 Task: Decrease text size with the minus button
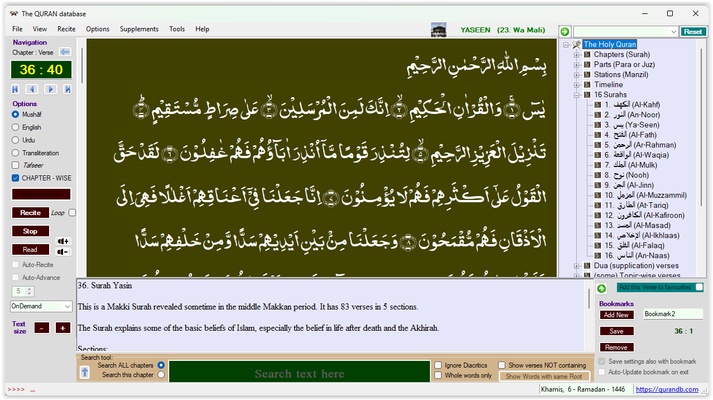tap(41, 328)
